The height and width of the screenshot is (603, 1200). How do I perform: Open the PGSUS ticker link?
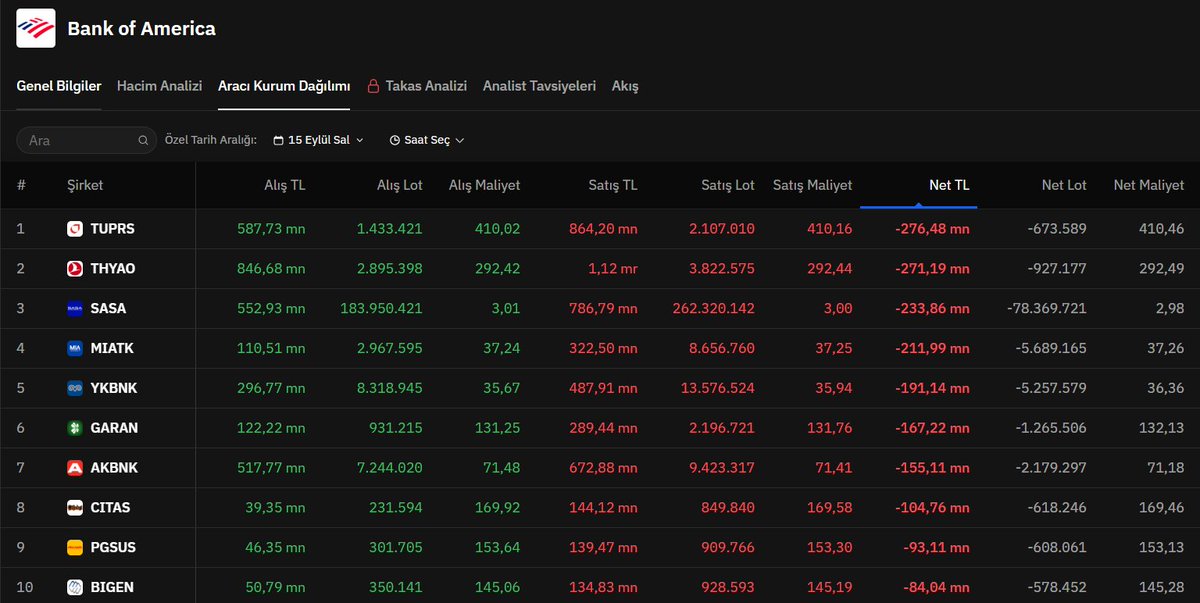point(113,547)
